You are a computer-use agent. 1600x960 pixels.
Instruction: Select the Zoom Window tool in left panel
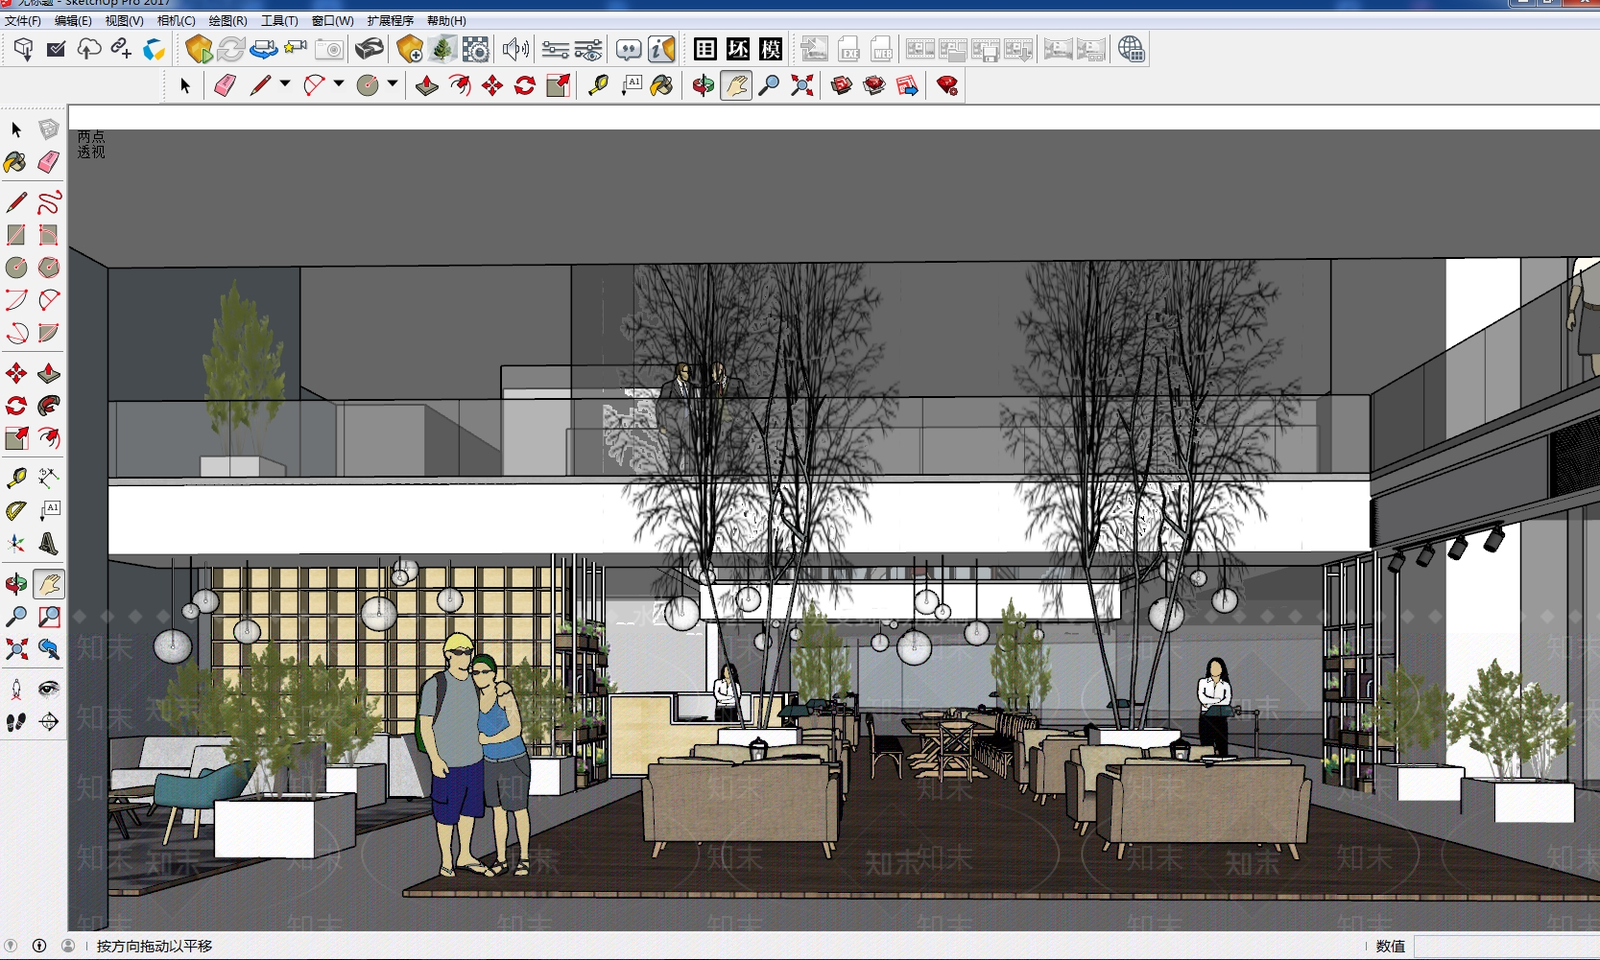[x=49, y=617]
